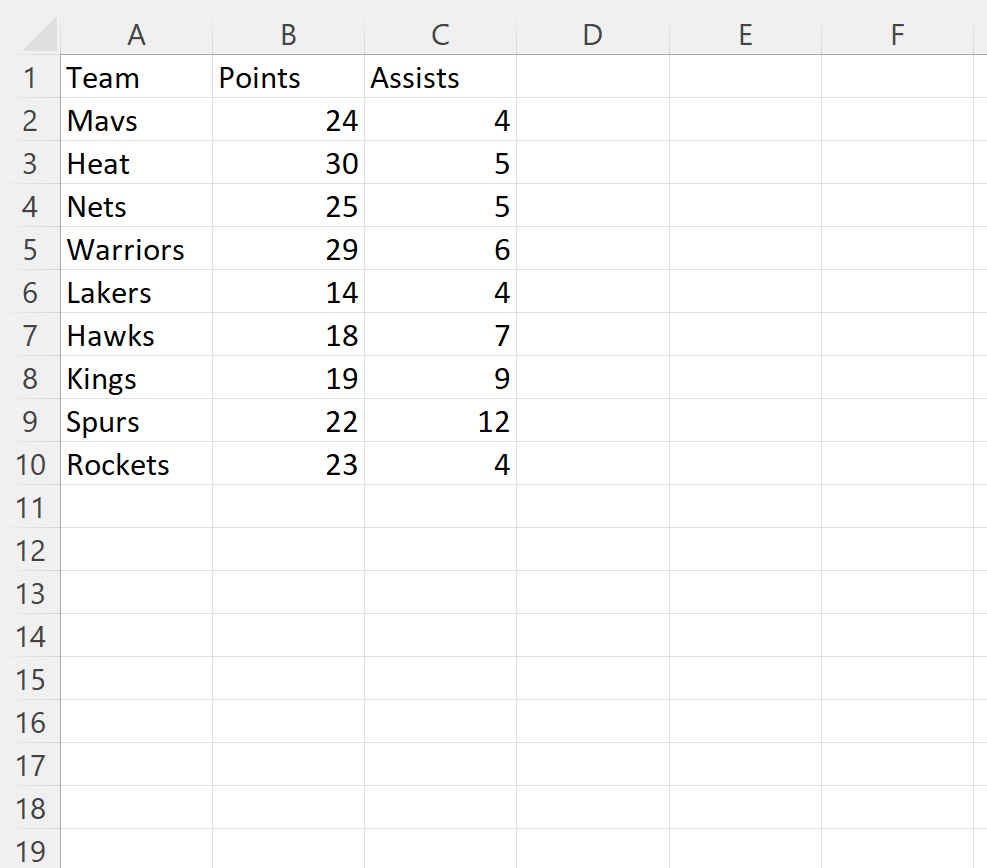Select column F header
Screen dimensions: 987x868
pyautogui.click(x=898, y=35)
